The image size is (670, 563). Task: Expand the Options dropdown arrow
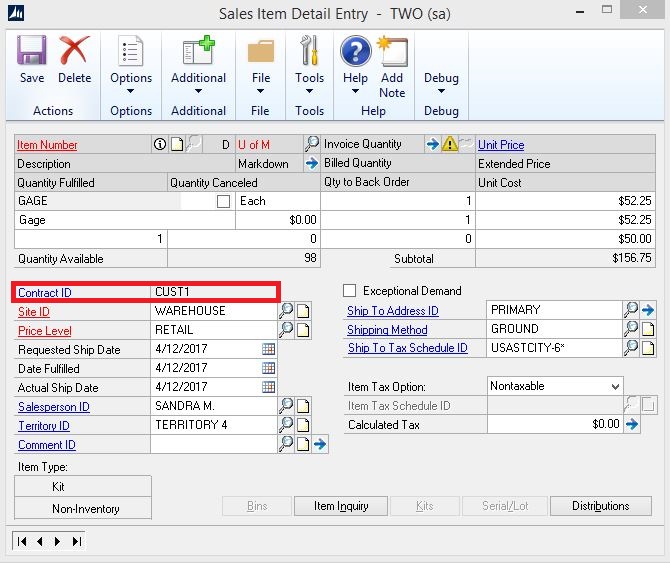[x=130, y=91]
